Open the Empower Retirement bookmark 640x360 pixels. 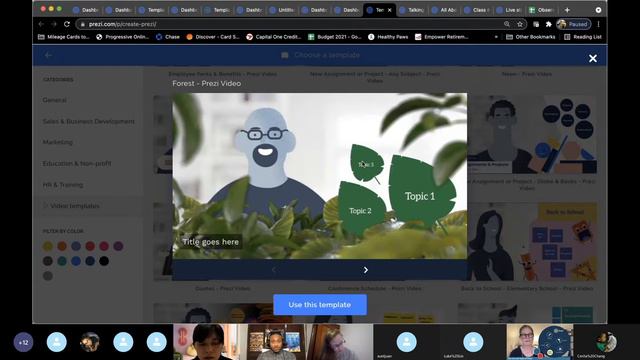pos(441,37)
